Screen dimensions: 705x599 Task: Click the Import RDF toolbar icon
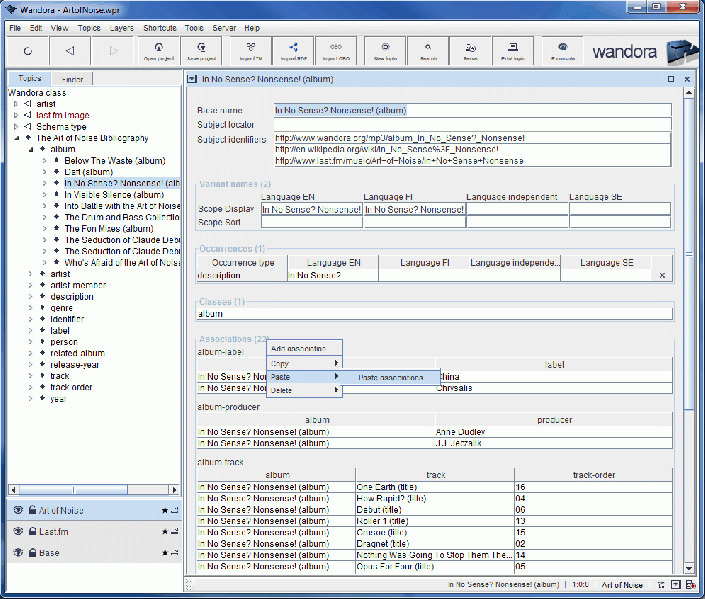point(292,50)
